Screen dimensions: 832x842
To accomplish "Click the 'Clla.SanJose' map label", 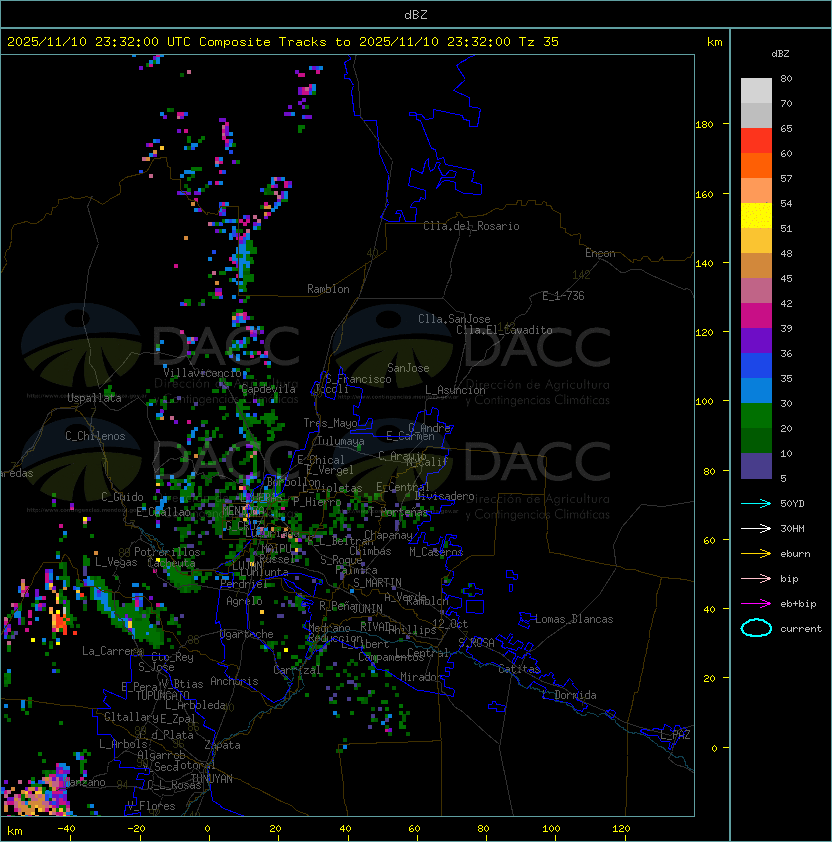I will coord(454,319).
